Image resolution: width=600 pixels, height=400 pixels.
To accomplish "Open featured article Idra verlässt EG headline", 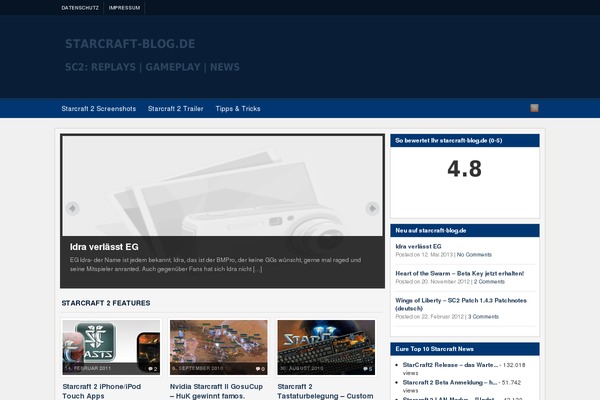I will [x=104, y=247].
